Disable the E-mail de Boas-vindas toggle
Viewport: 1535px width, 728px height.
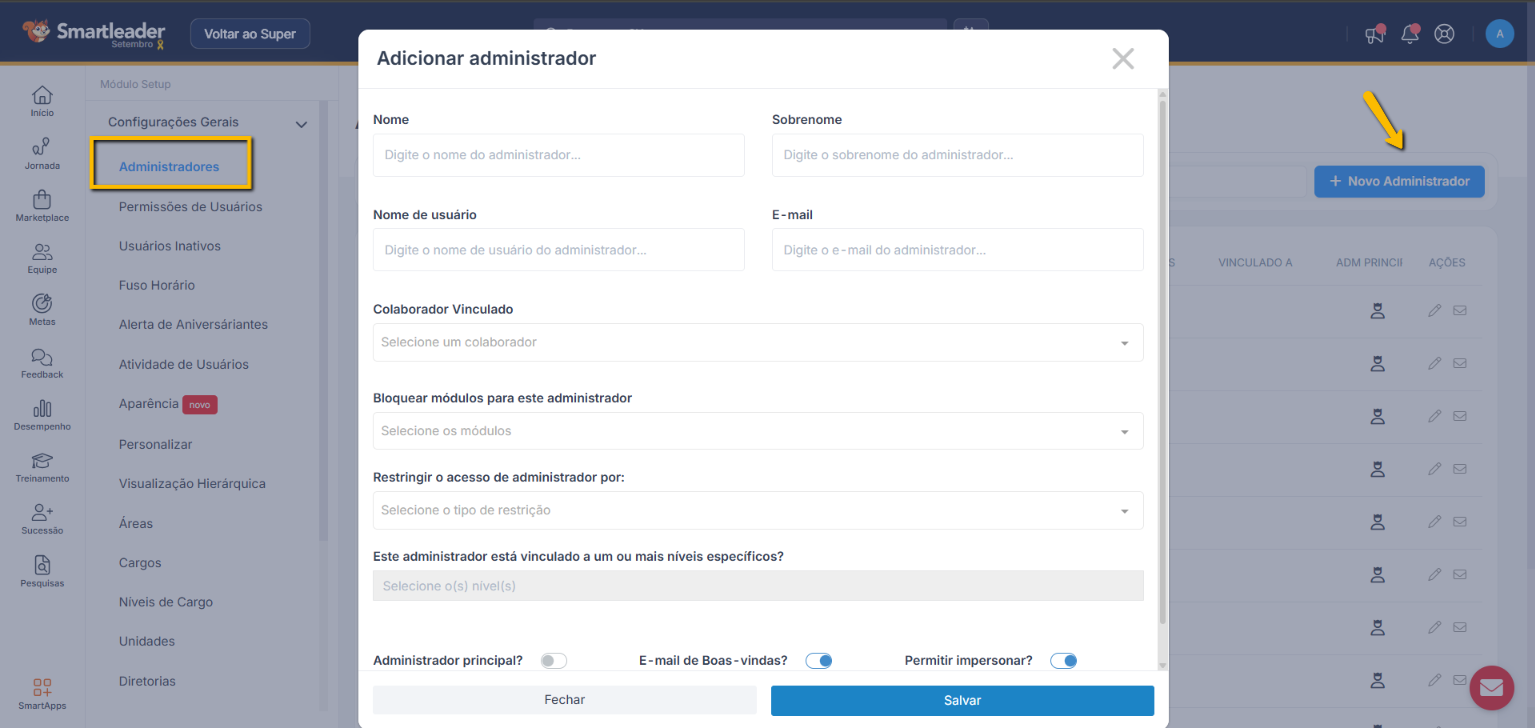click(x=819, y=661)
